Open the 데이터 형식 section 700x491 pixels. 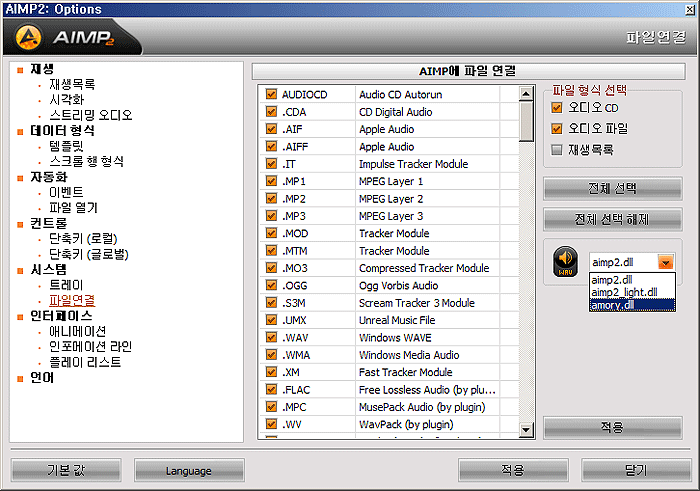click(x=62, y=131)
